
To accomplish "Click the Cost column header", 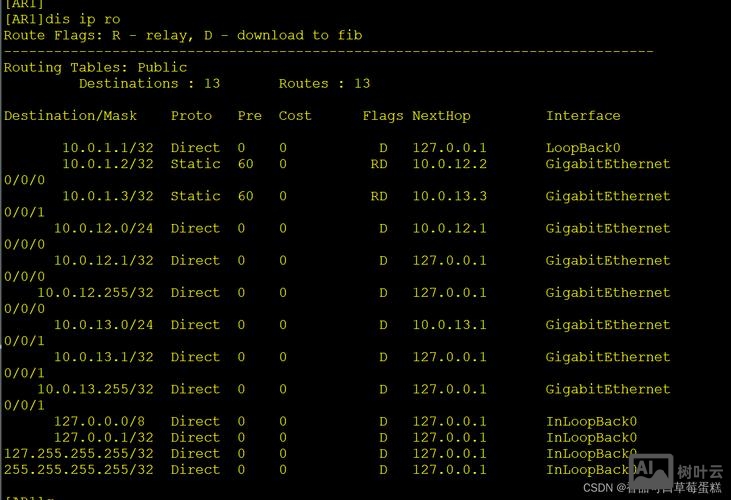I will [x=295, y=116].
